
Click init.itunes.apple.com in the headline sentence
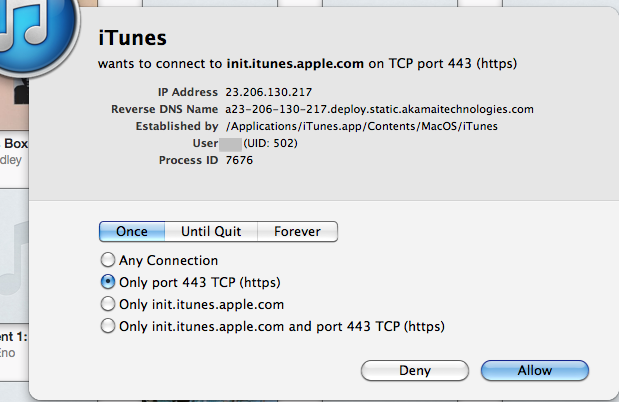(295, 64)
